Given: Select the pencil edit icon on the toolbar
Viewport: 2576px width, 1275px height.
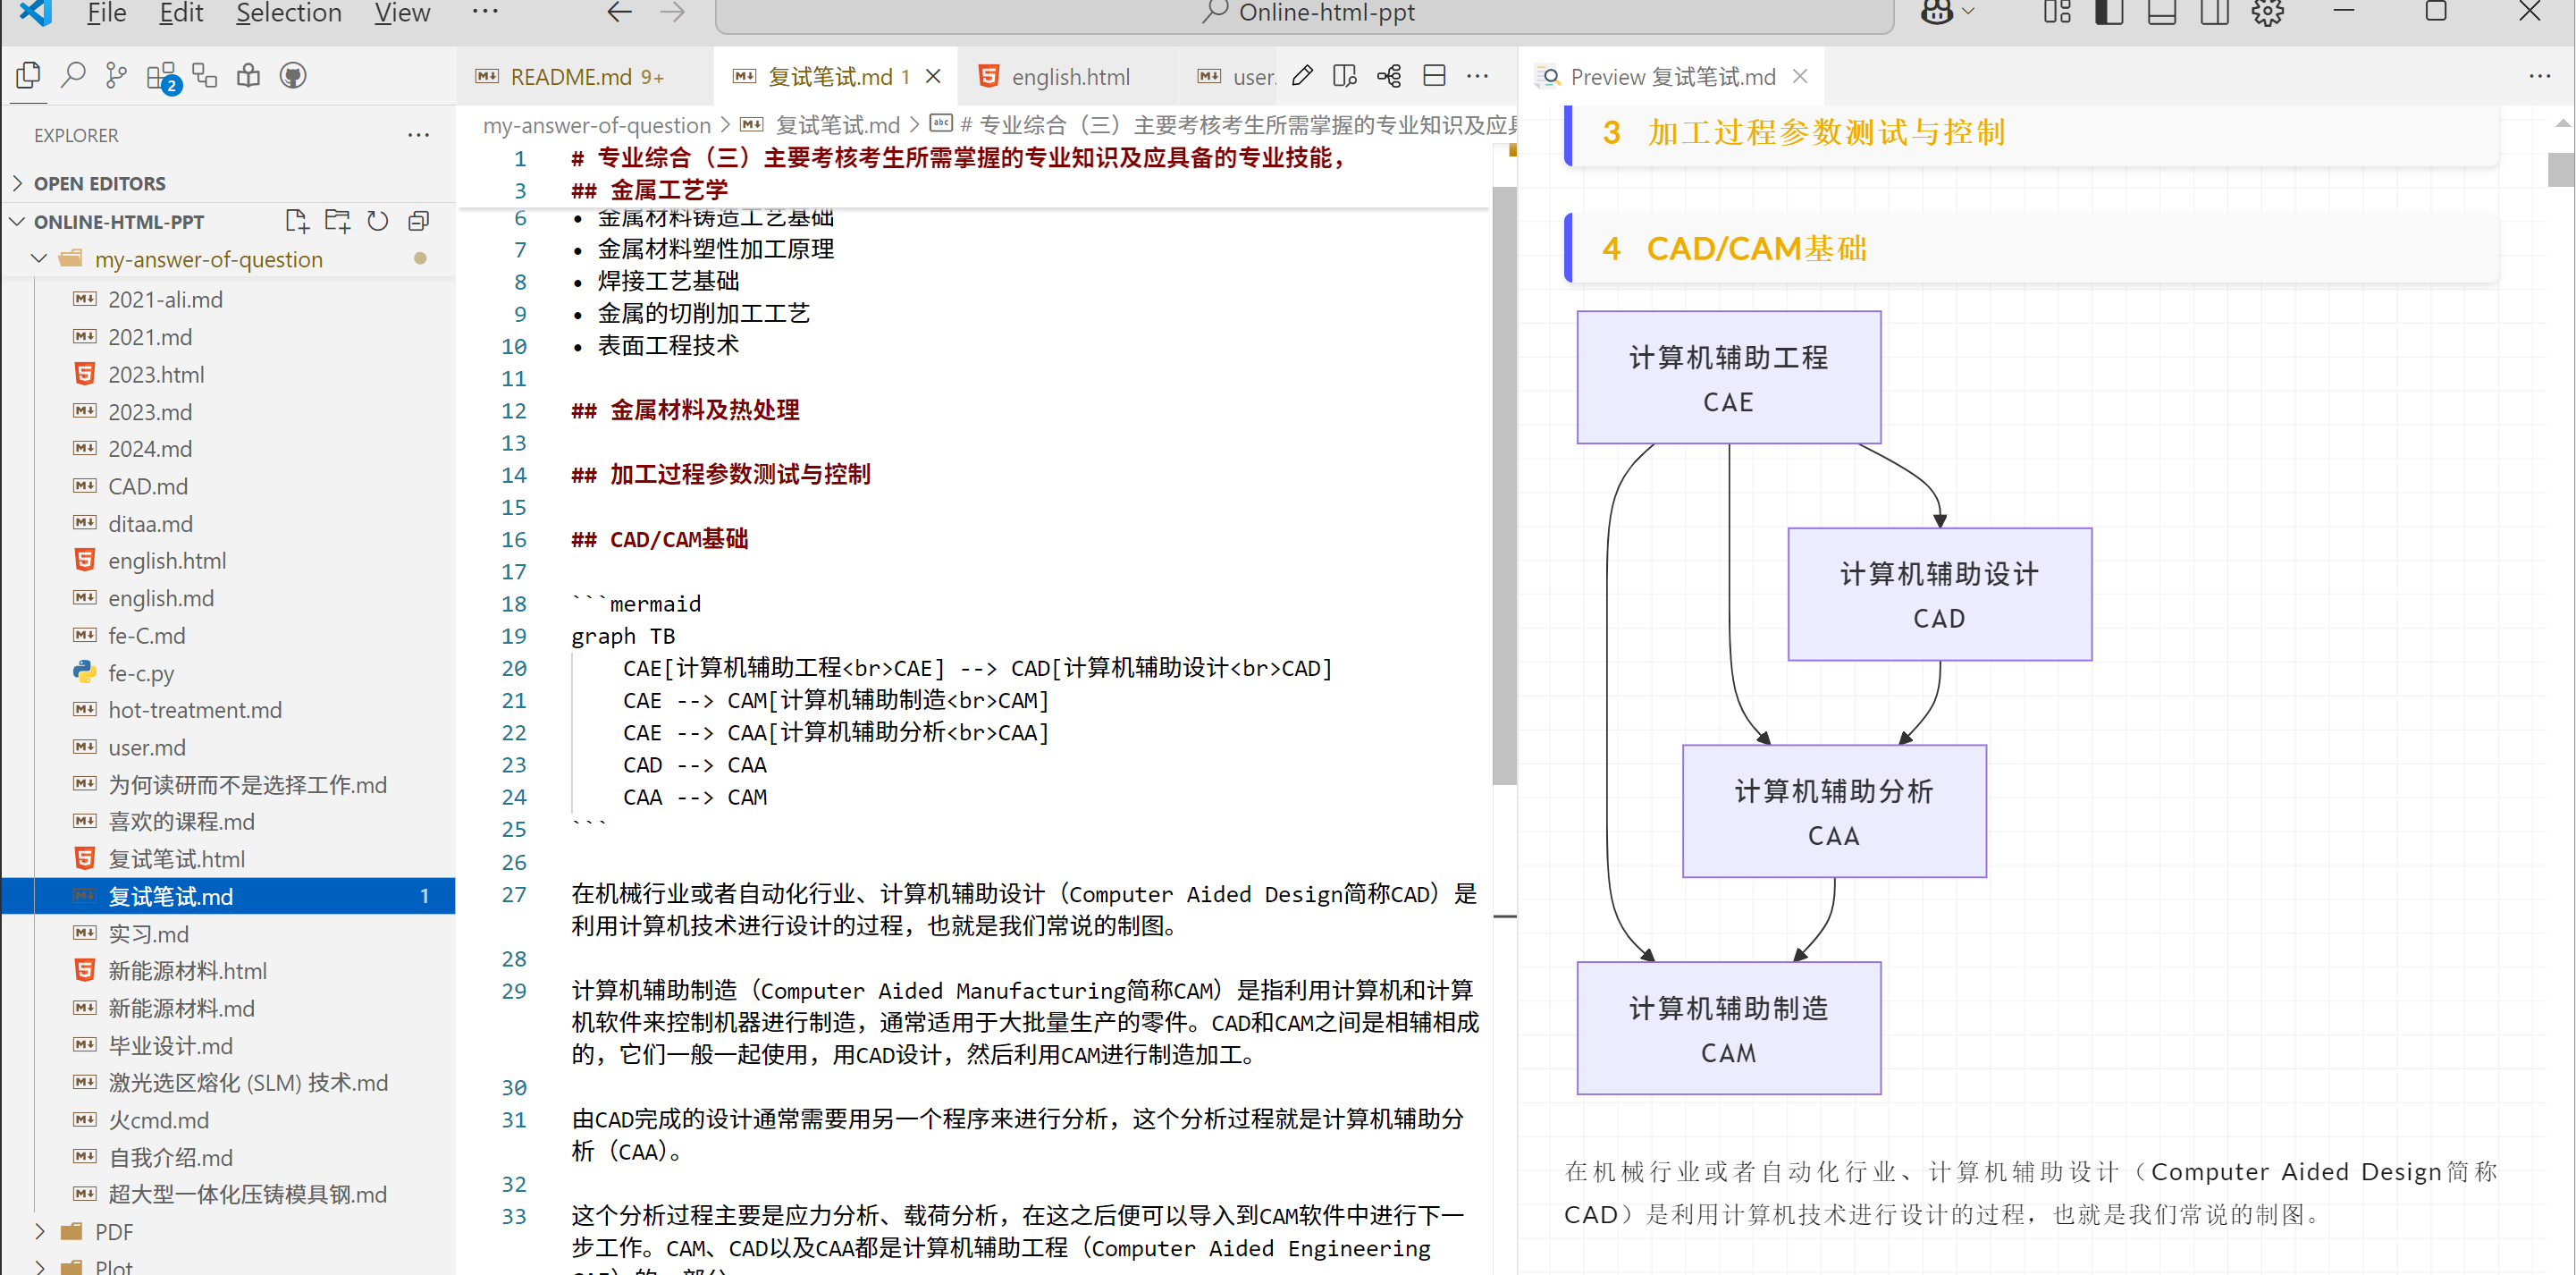Looking at the screenshot, I should click(1302, 75).
